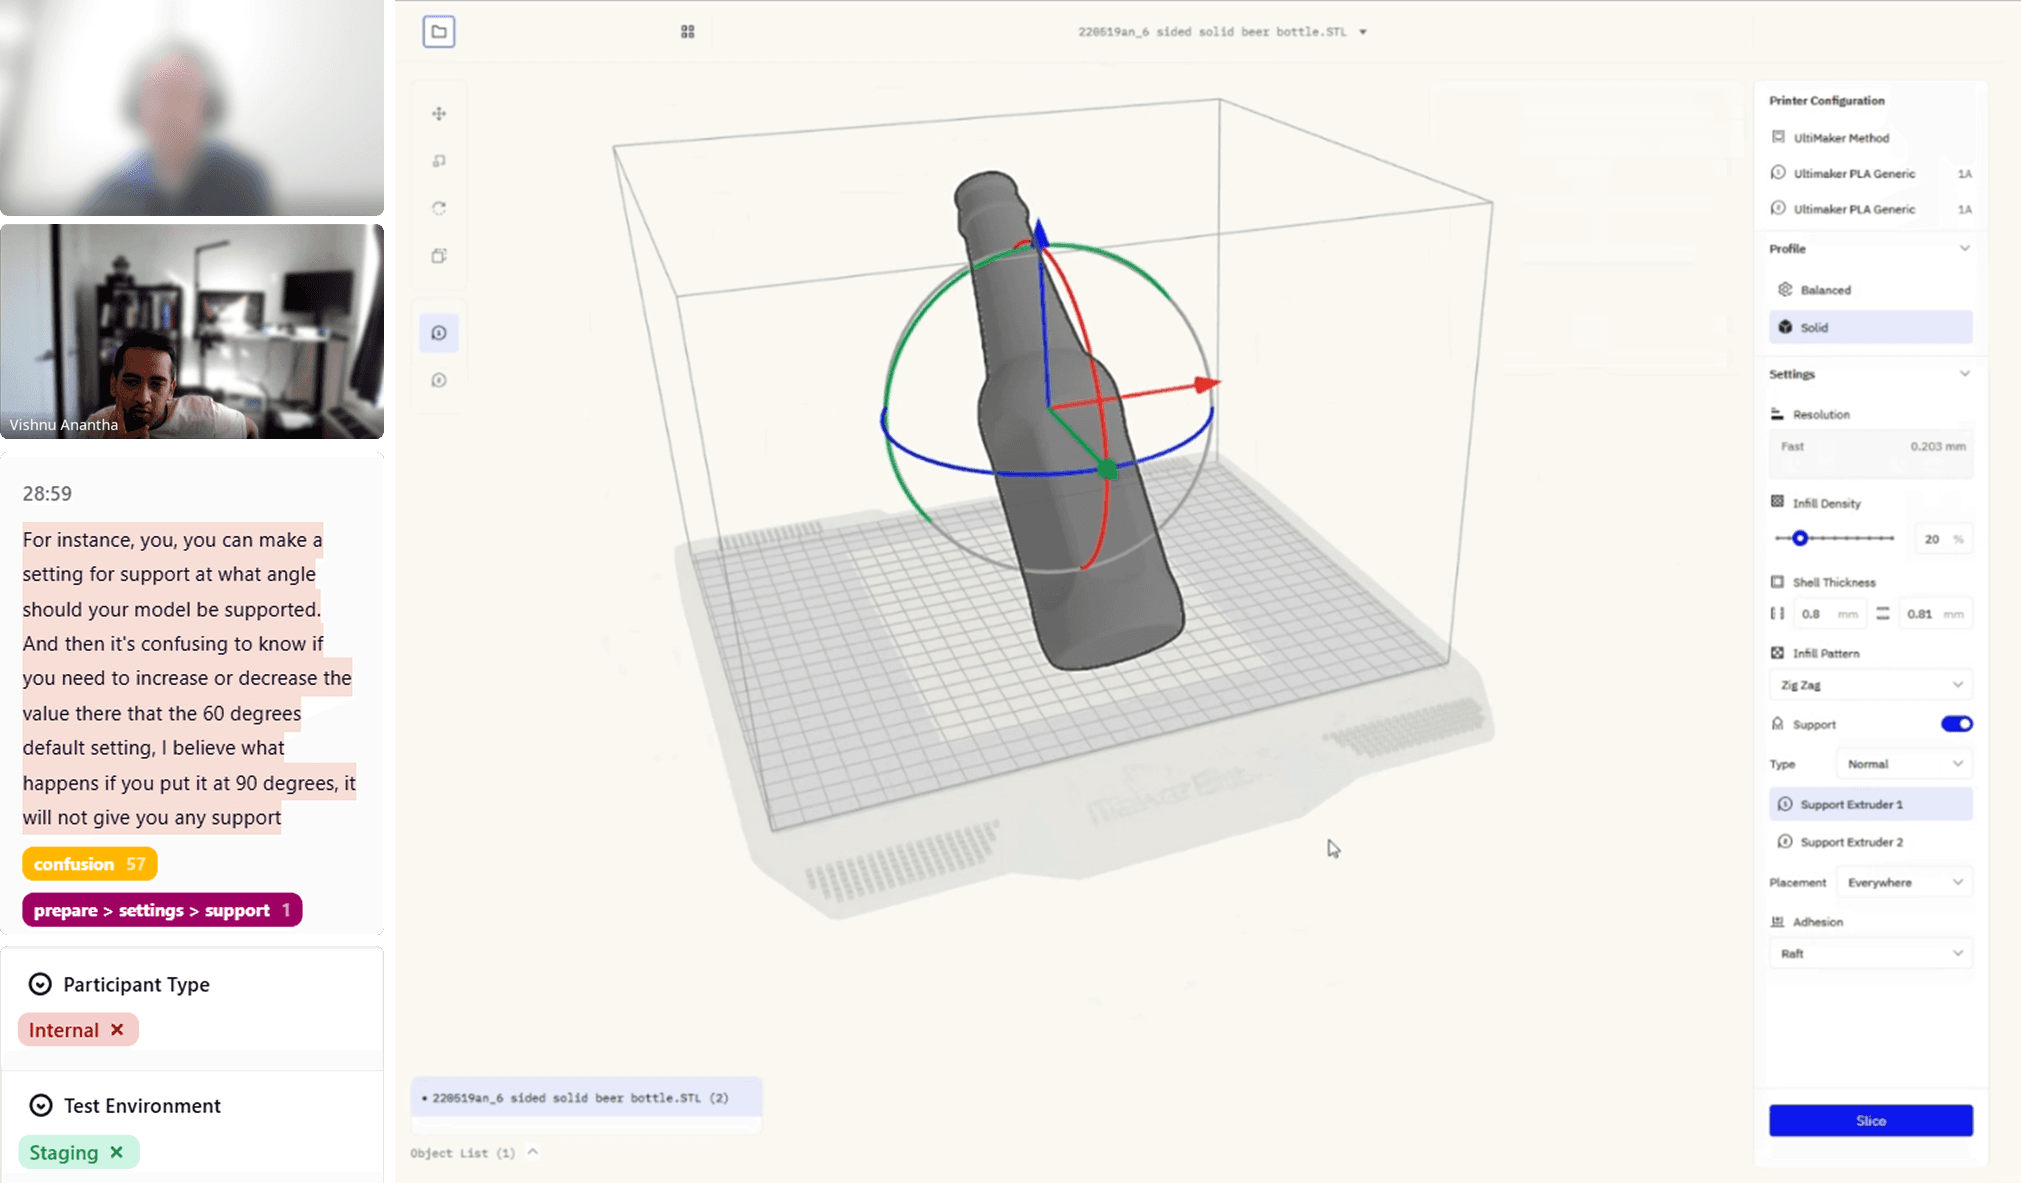Viewport: 2021px width, 1183px height.
Task: Toggle the Support switch off
Action: click(x=1956, y=724)
